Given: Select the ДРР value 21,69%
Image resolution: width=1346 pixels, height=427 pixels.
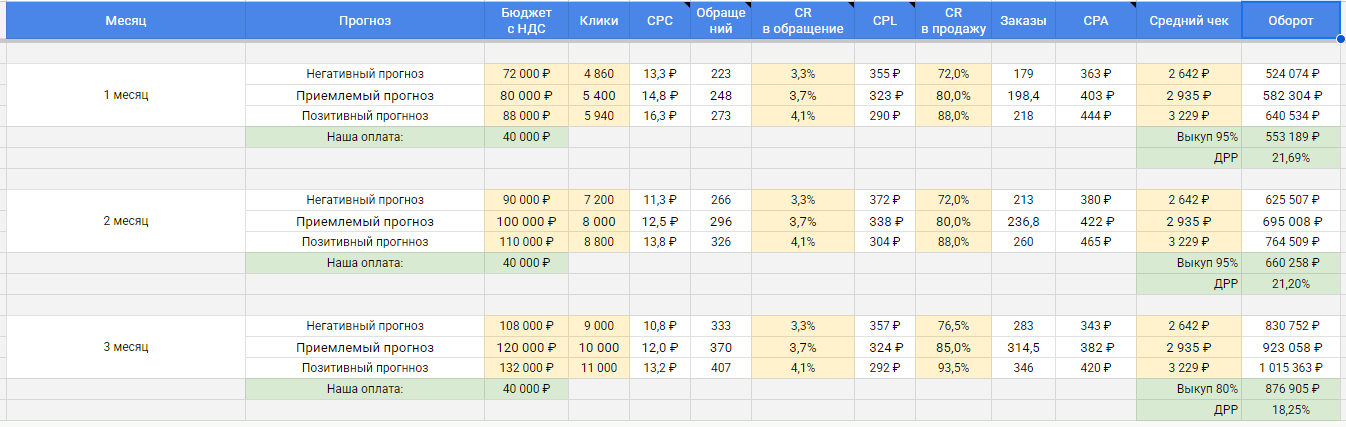Looking at the screenshot, I should 1290,158.
